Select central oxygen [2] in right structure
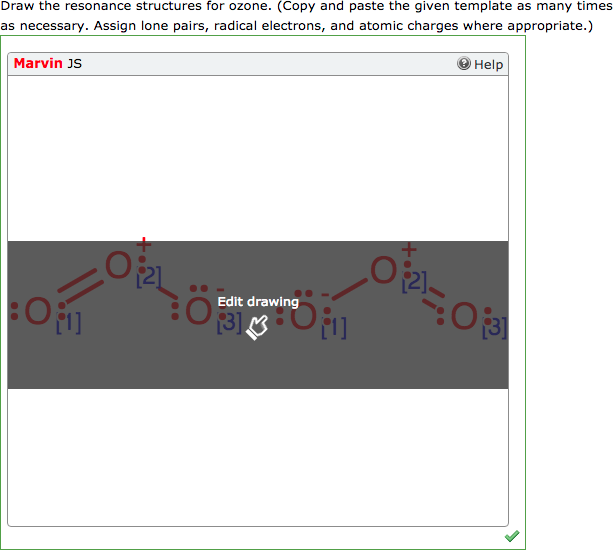Screen dimensions: 613x550 (384, 270)
